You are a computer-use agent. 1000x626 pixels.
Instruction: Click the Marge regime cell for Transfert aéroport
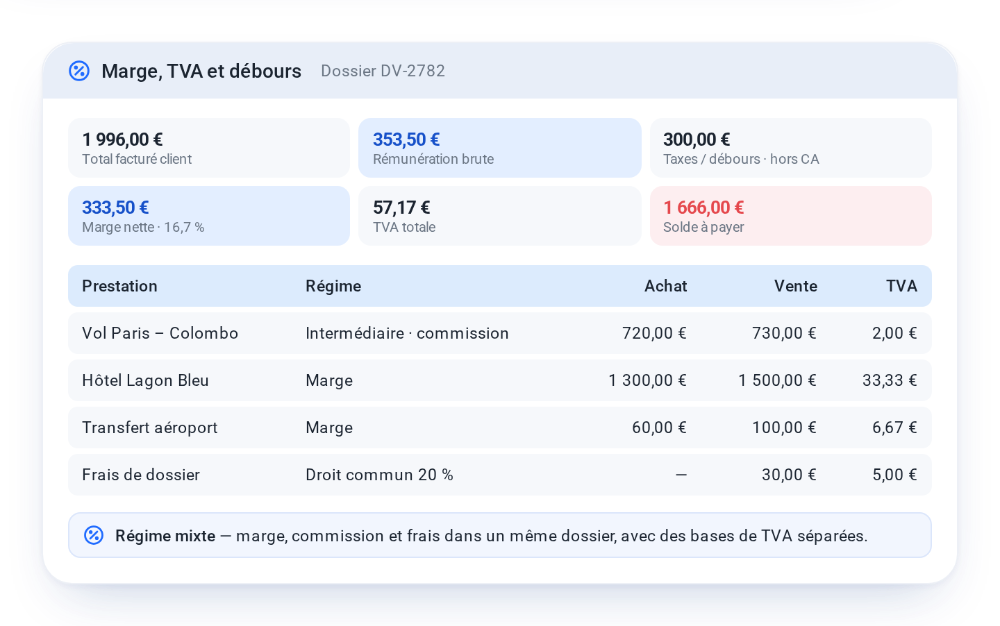coord(329,428)
